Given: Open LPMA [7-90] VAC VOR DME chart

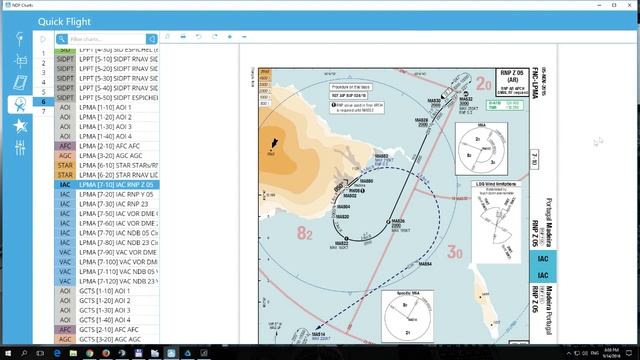Looking at the screenshot, I should (107, 252).
